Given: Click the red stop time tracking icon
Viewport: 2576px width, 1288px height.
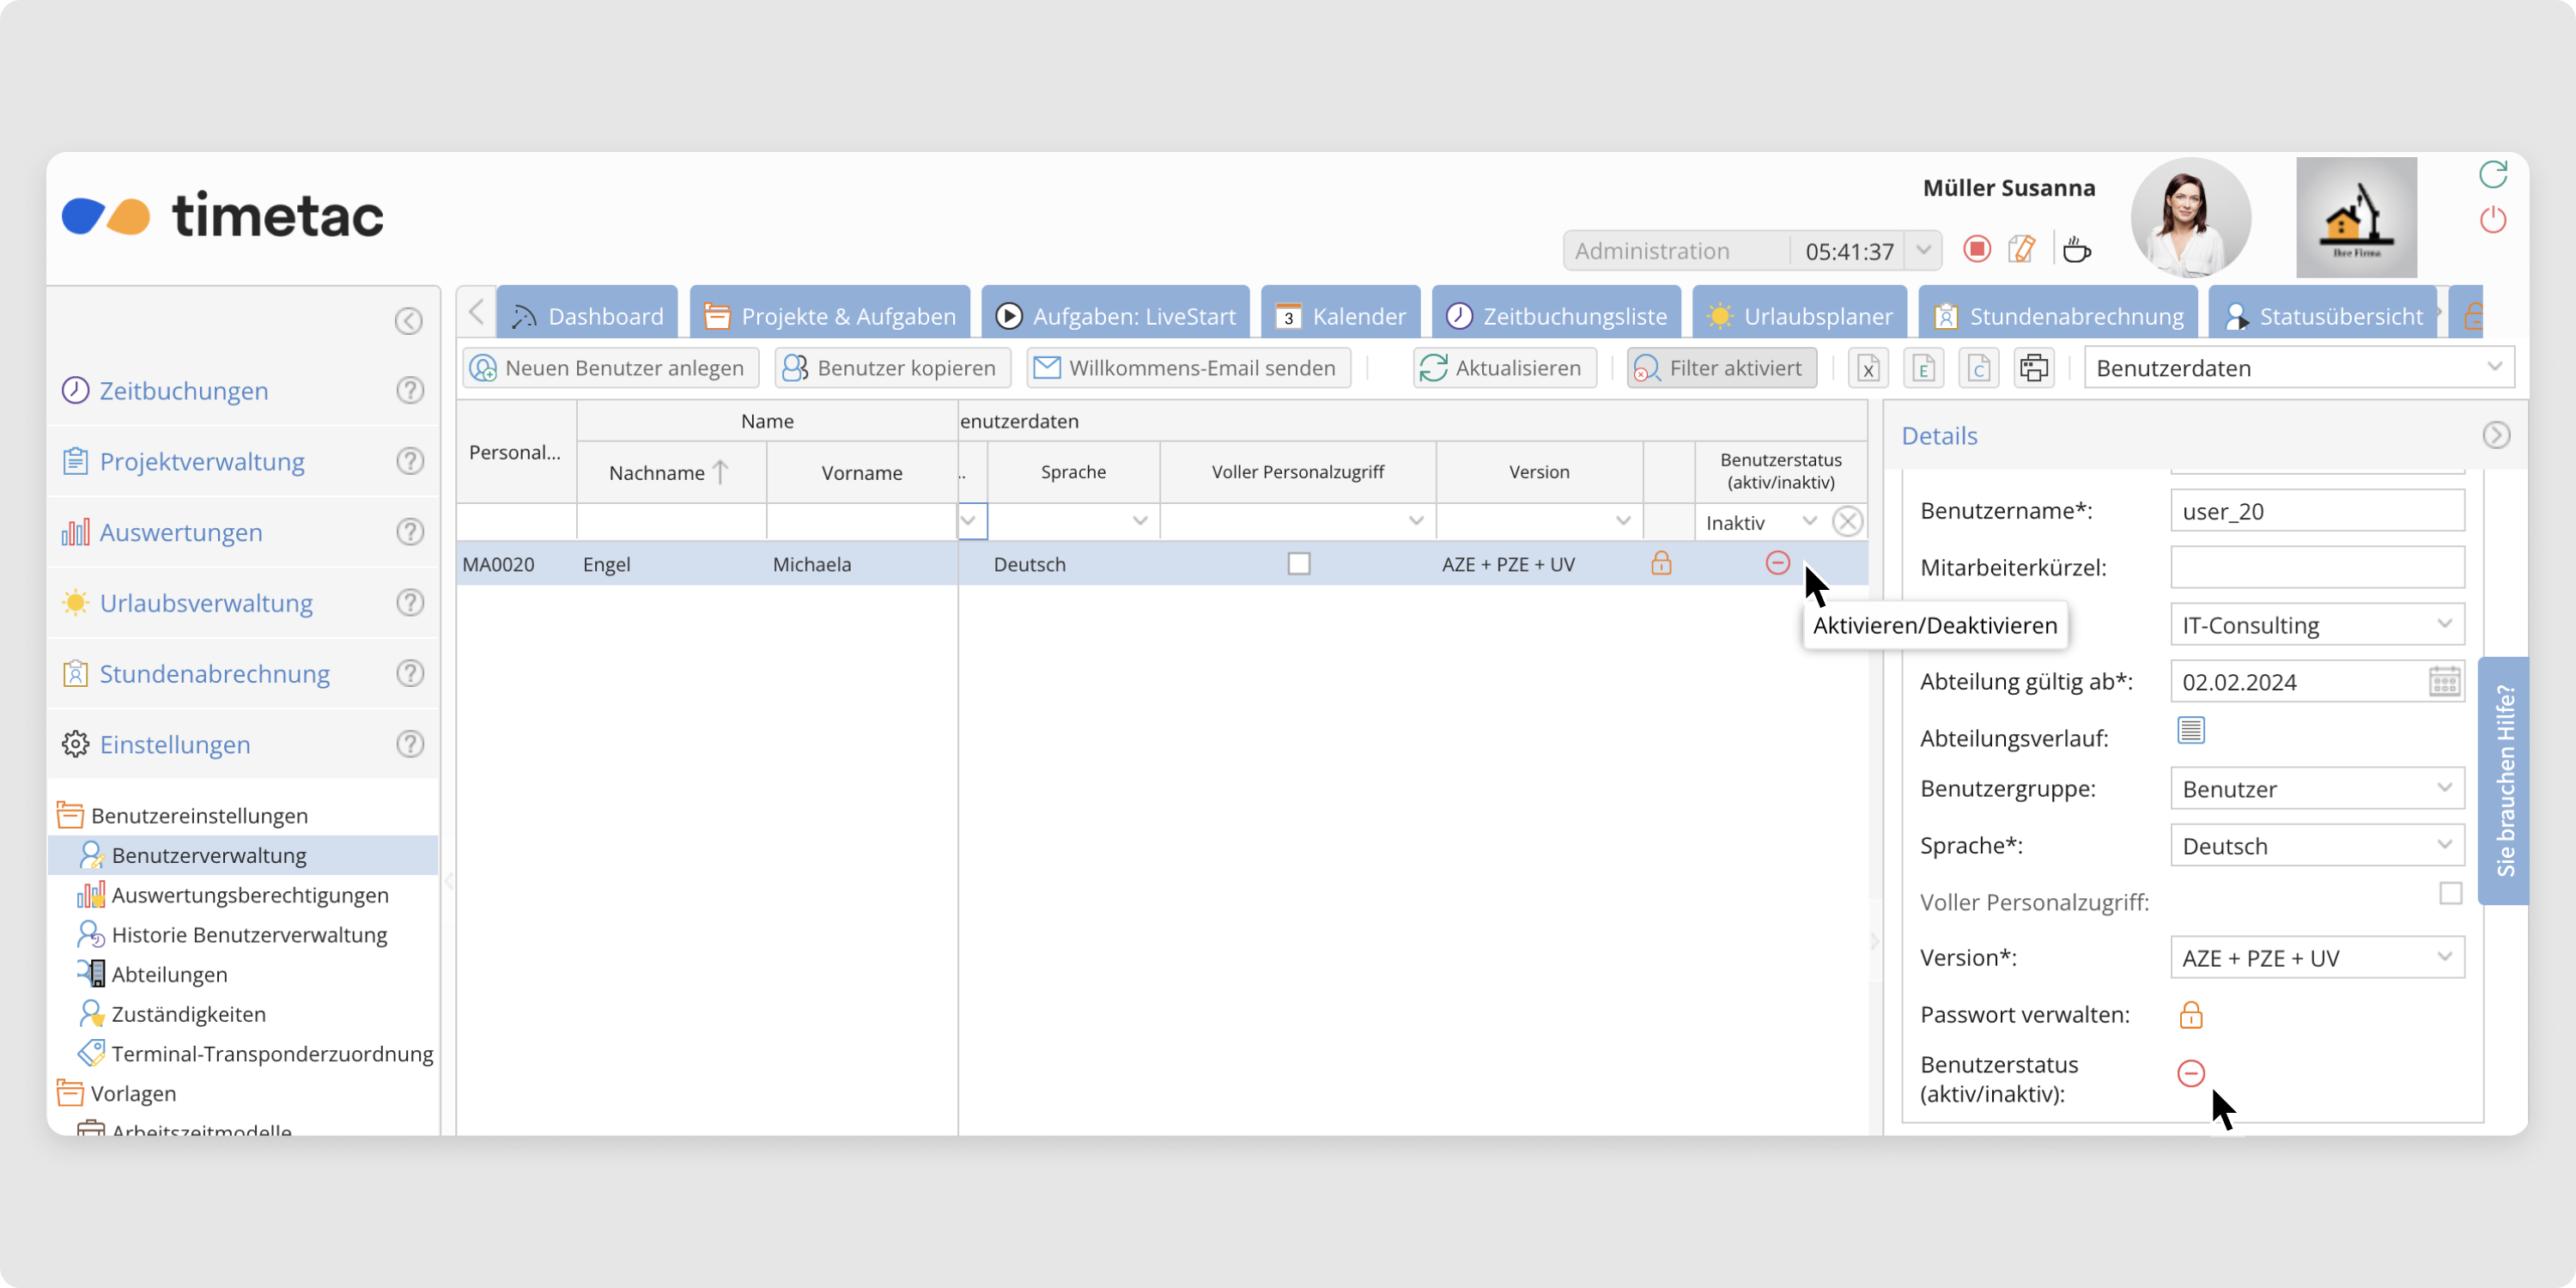Looking at the screenshot, I should tap(1976, 249).
